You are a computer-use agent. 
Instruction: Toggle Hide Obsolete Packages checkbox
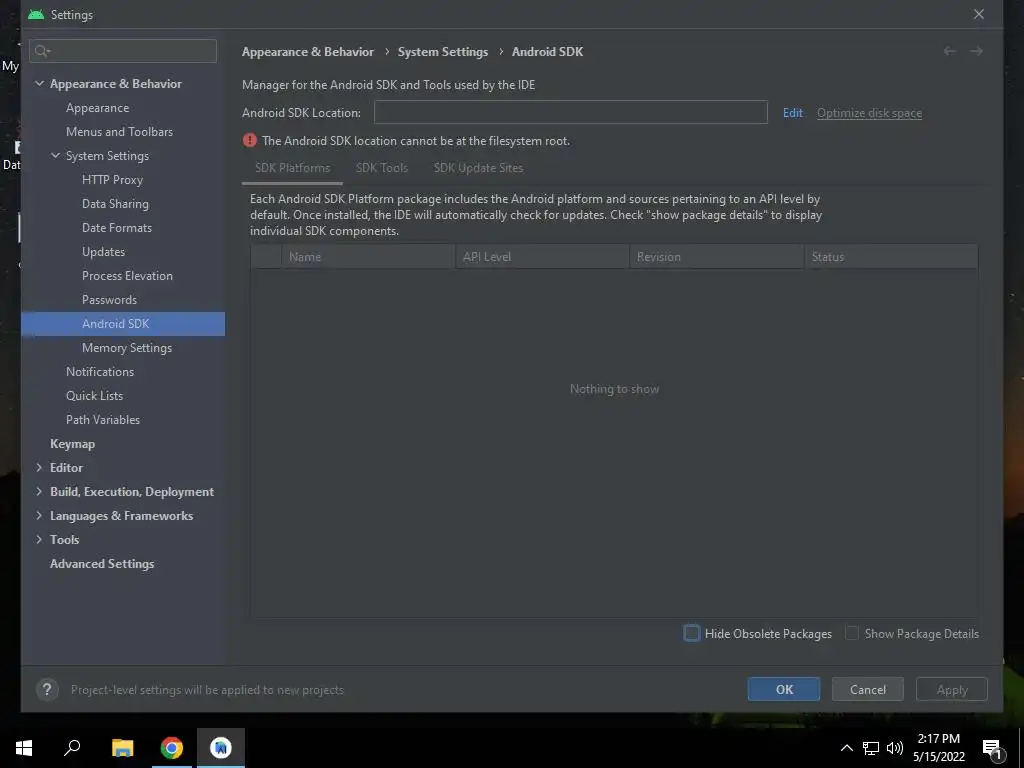pos(691,633)
